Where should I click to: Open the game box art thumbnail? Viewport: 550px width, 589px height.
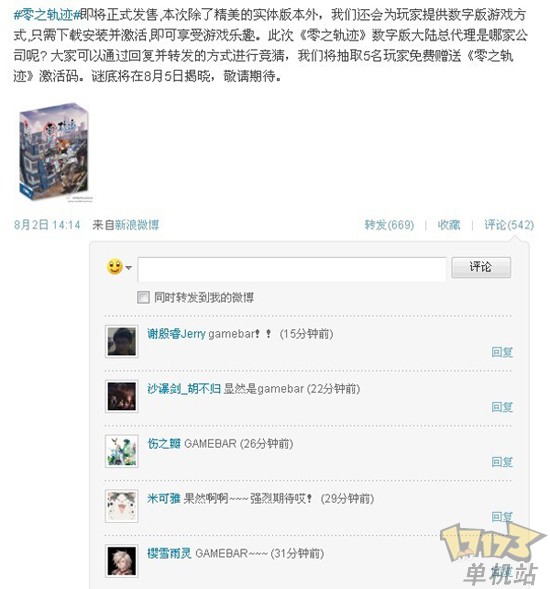pos(55,152)
